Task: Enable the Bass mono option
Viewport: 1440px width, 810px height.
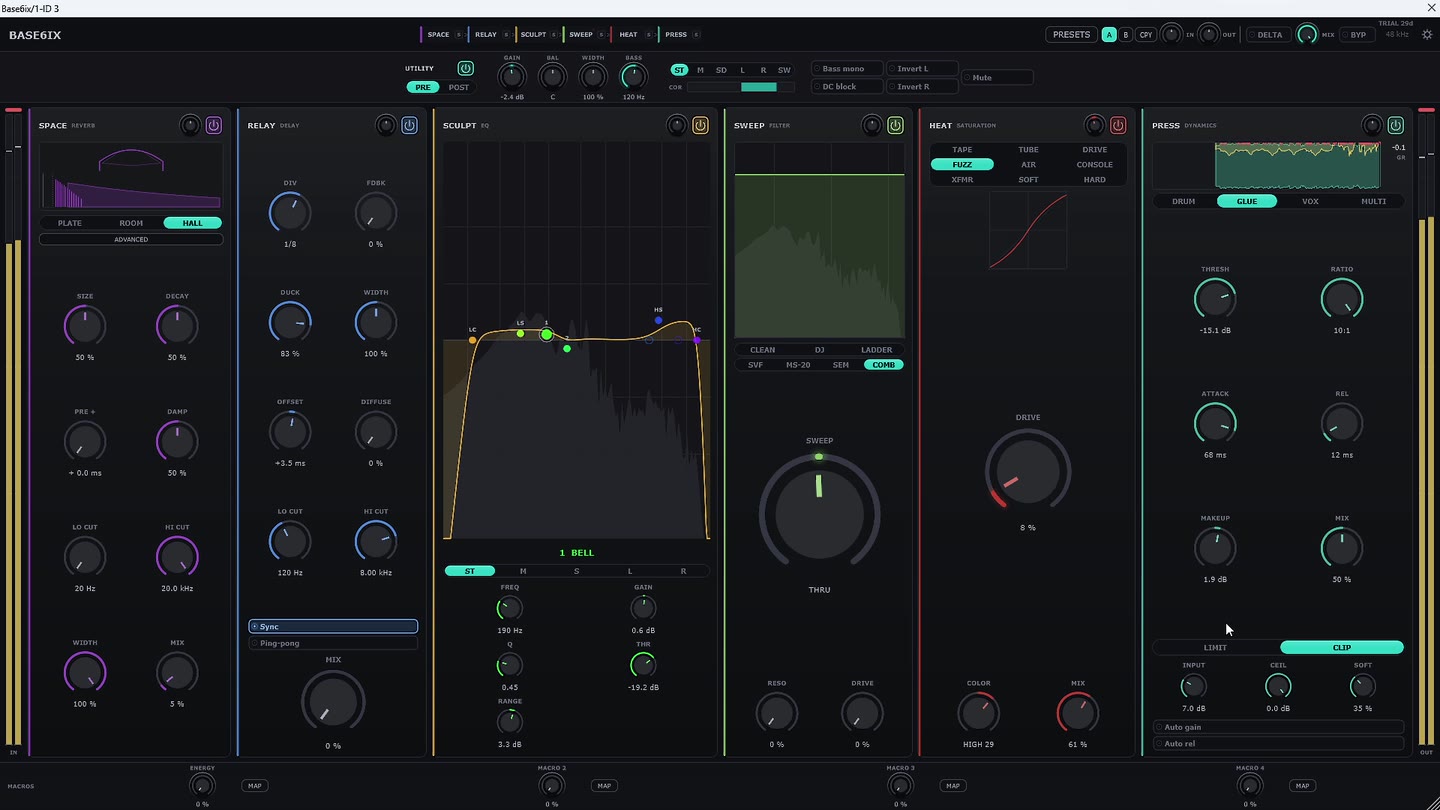Action: point(847,69)
